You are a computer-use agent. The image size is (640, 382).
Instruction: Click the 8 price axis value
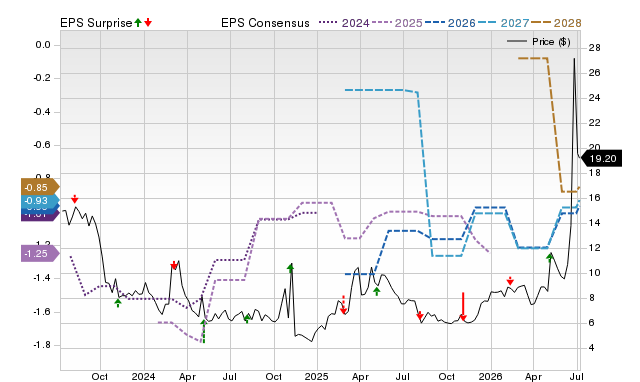coord(592,298)
